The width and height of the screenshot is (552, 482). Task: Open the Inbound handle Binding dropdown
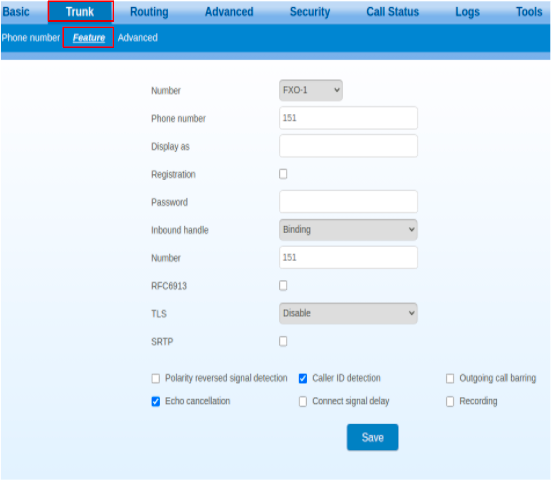click(x=349, y=230)
